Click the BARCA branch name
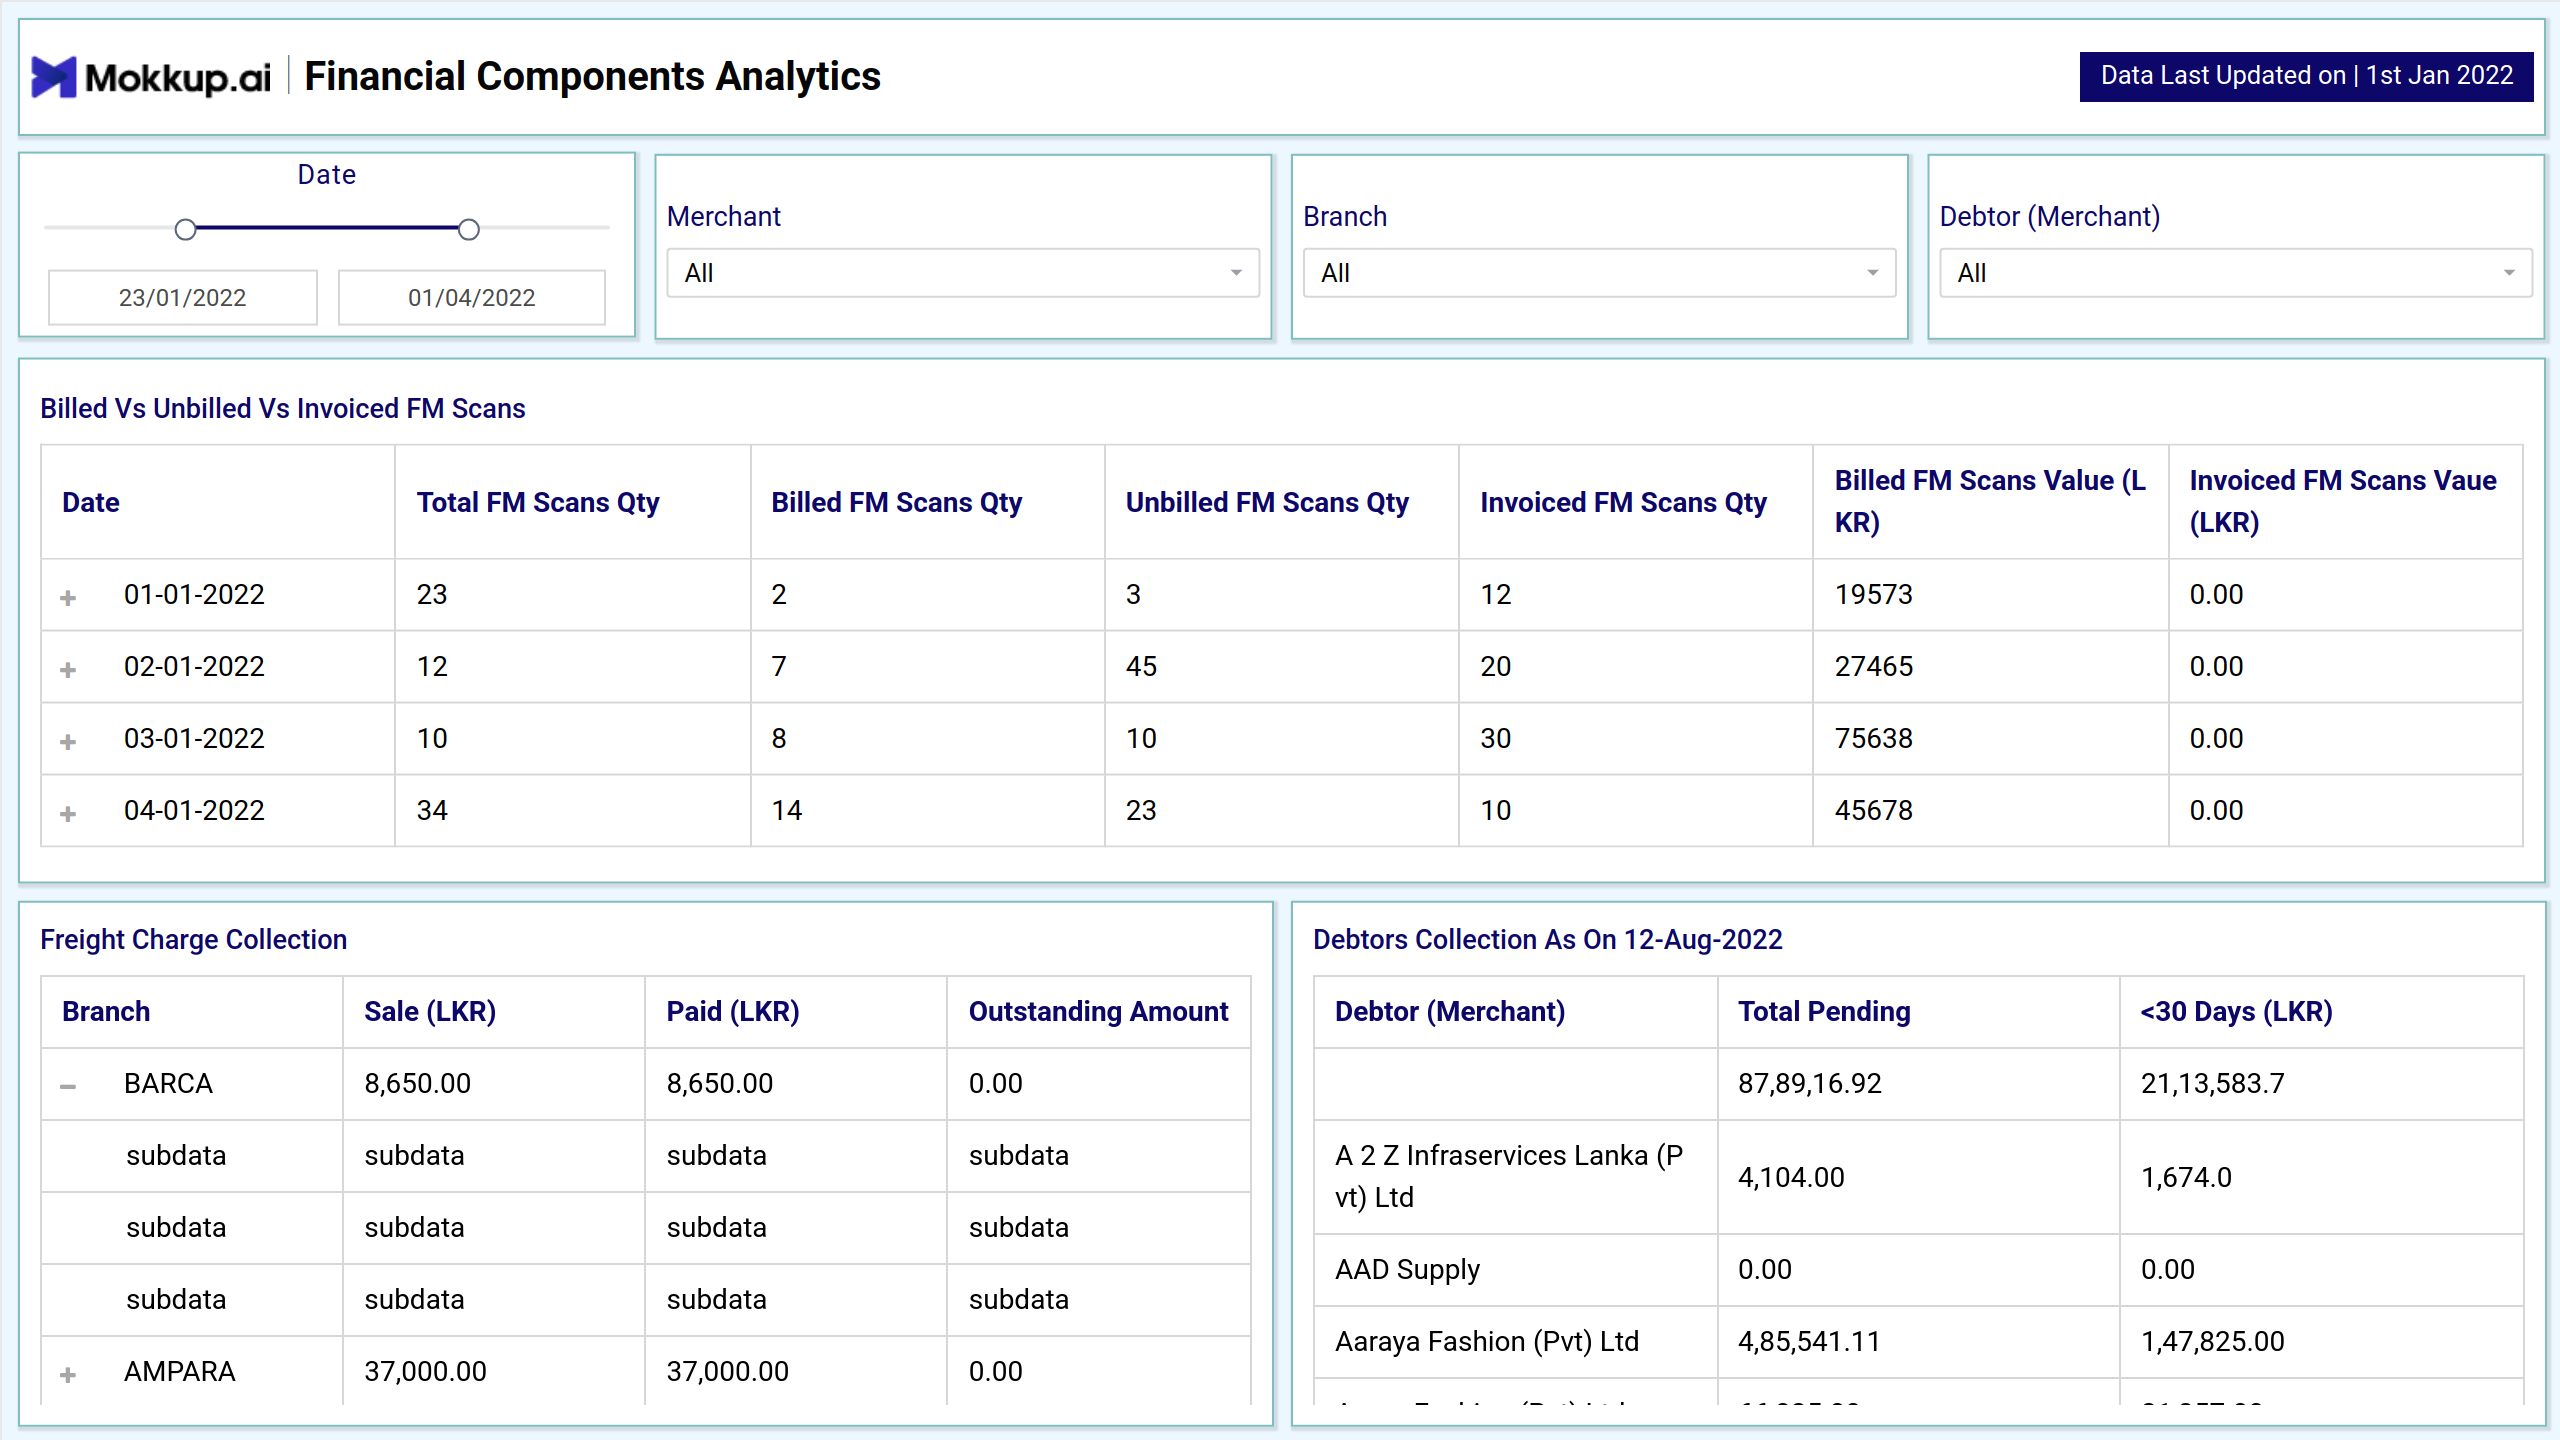2560x1440 pixels. click(x=168, y=1083)
